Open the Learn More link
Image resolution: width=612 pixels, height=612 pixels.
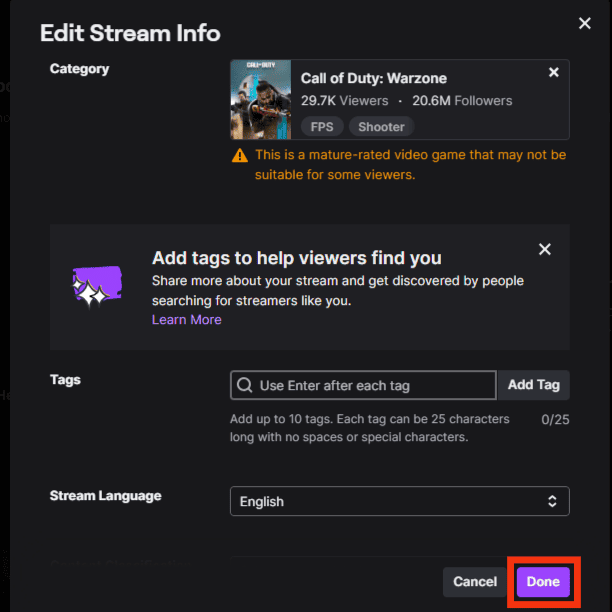click(x=187, y=320)
